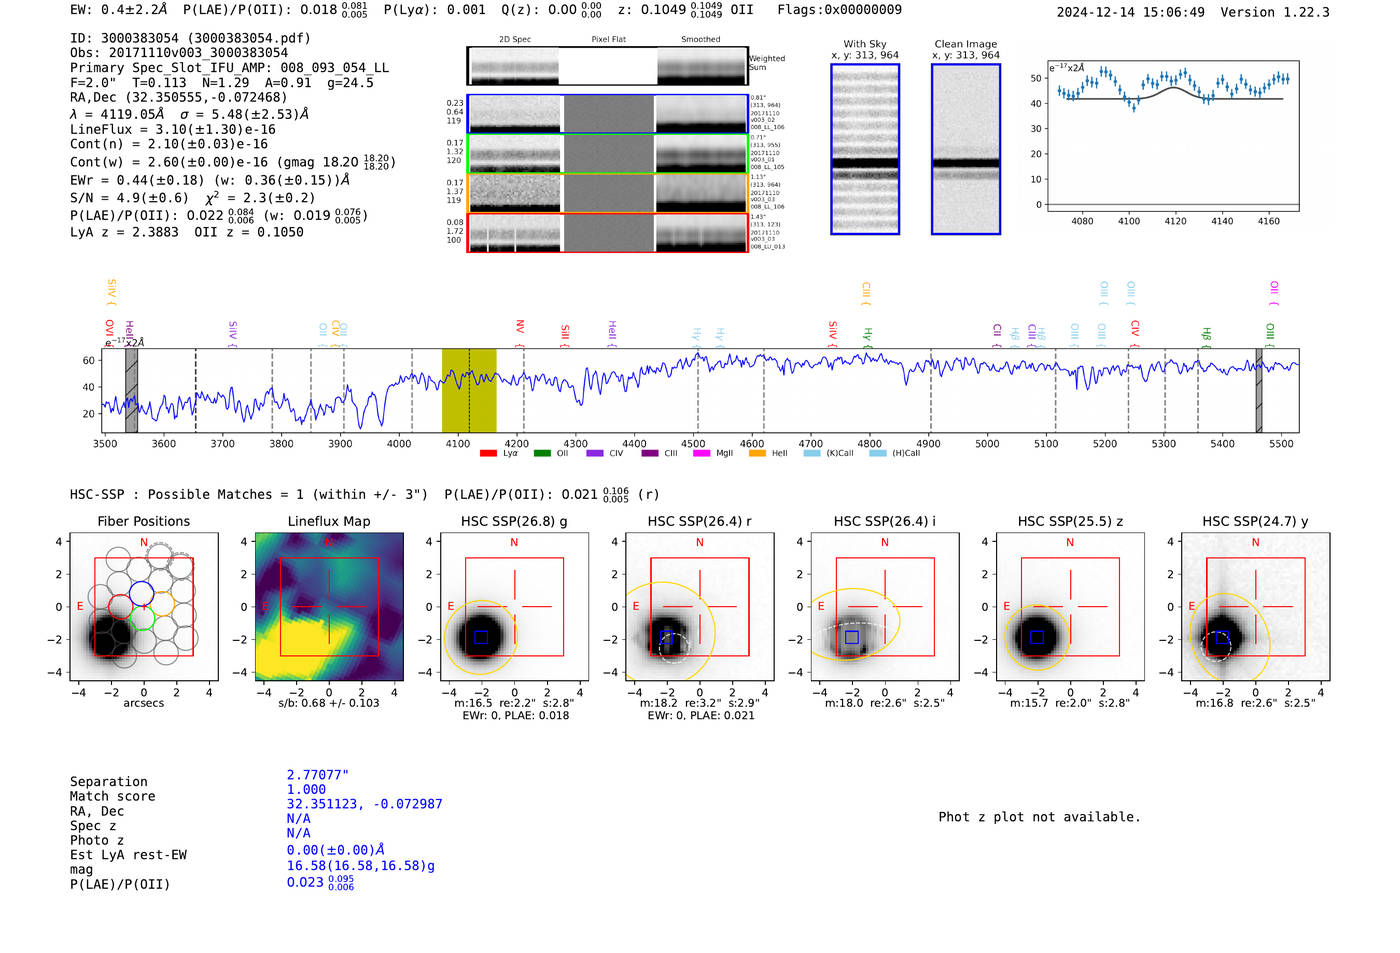Select the green-bordered 2D spectrum row
1400x953 pixels.
click(607, 154)
